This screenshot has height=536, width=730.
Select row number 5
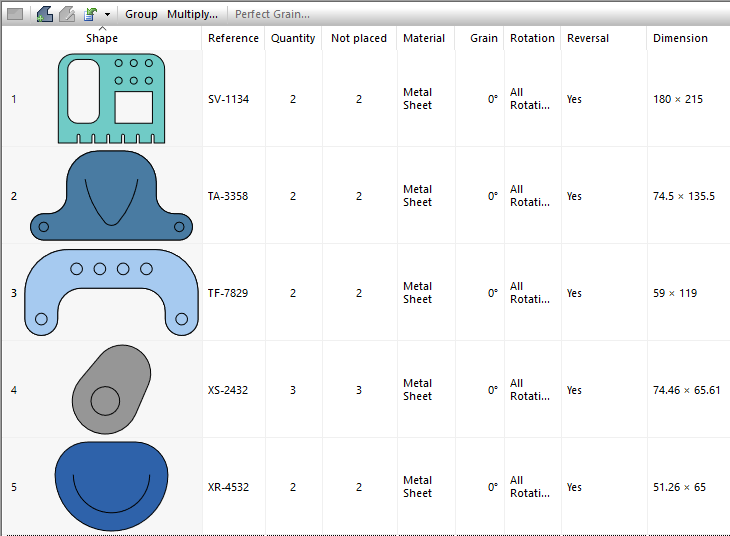coord(14,487)
